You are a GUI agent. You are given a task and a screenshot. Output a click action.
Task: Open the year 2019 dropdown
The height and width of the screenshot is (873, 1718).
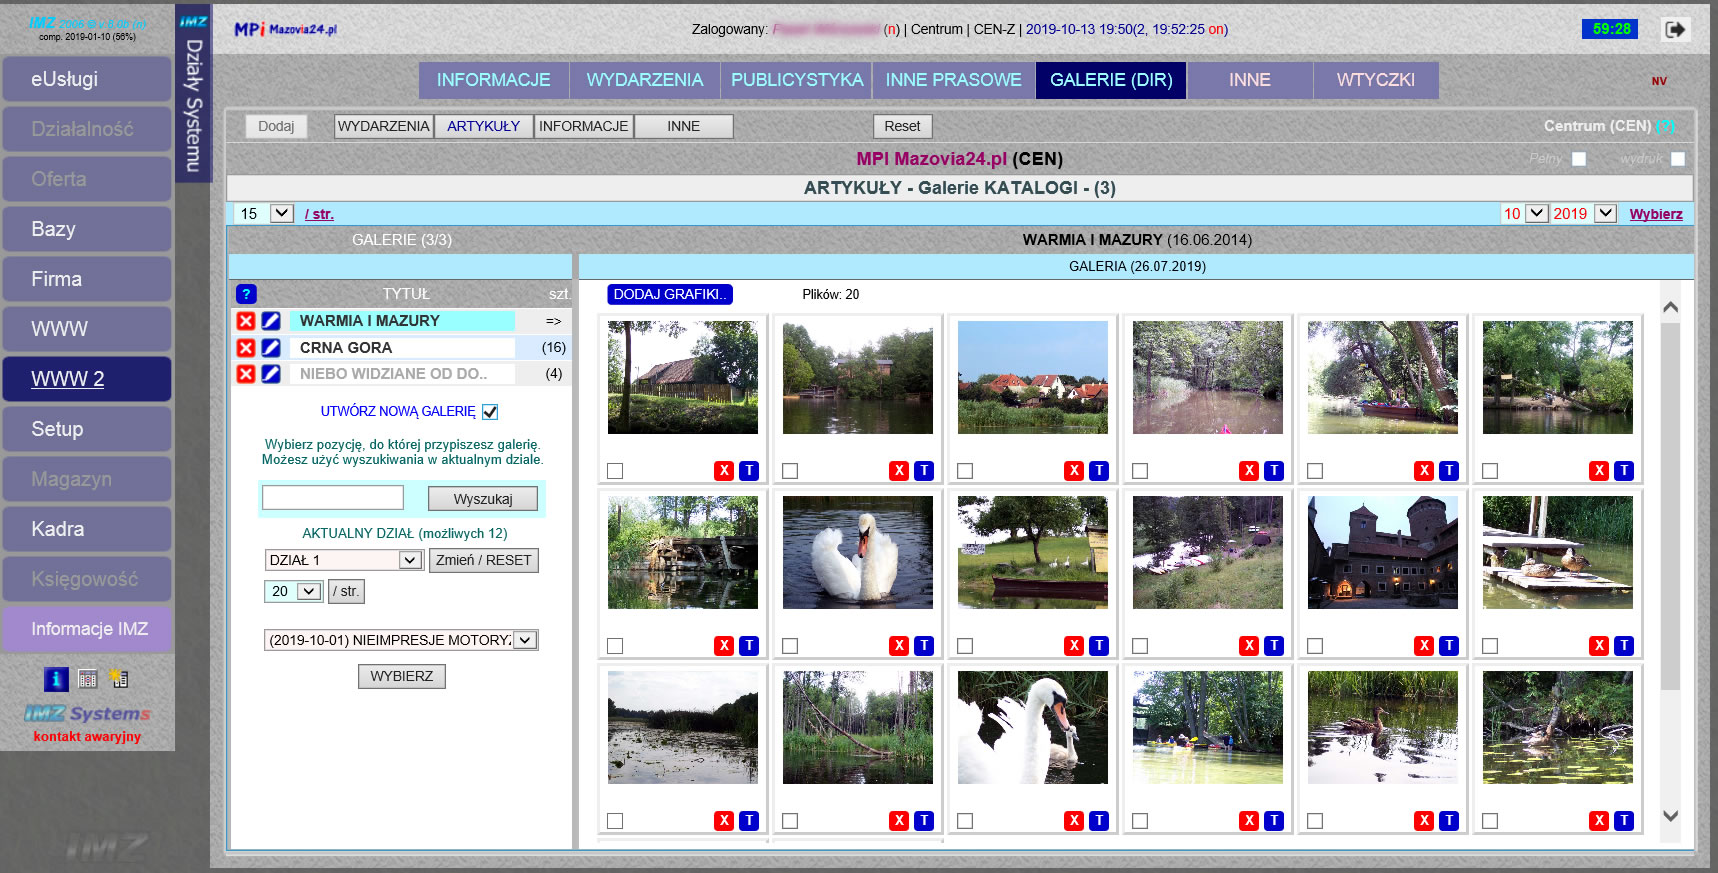[1584, 213]
